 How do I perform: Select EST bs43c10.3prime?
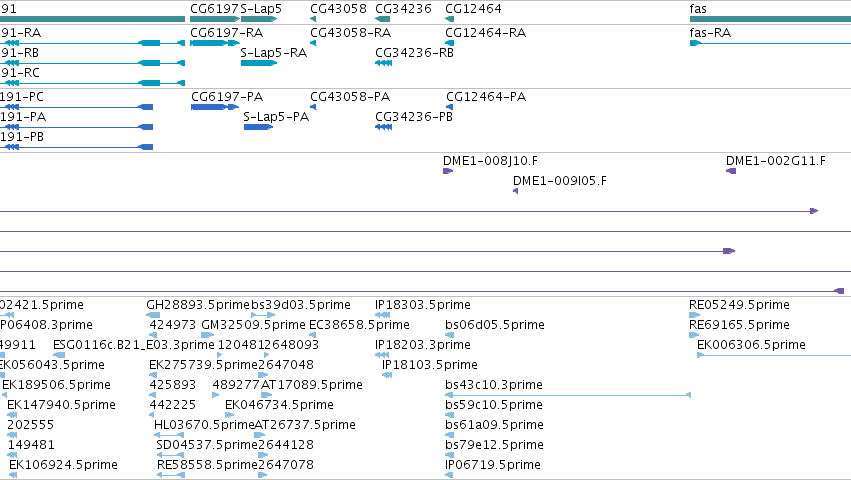click(x=494, y=385)
